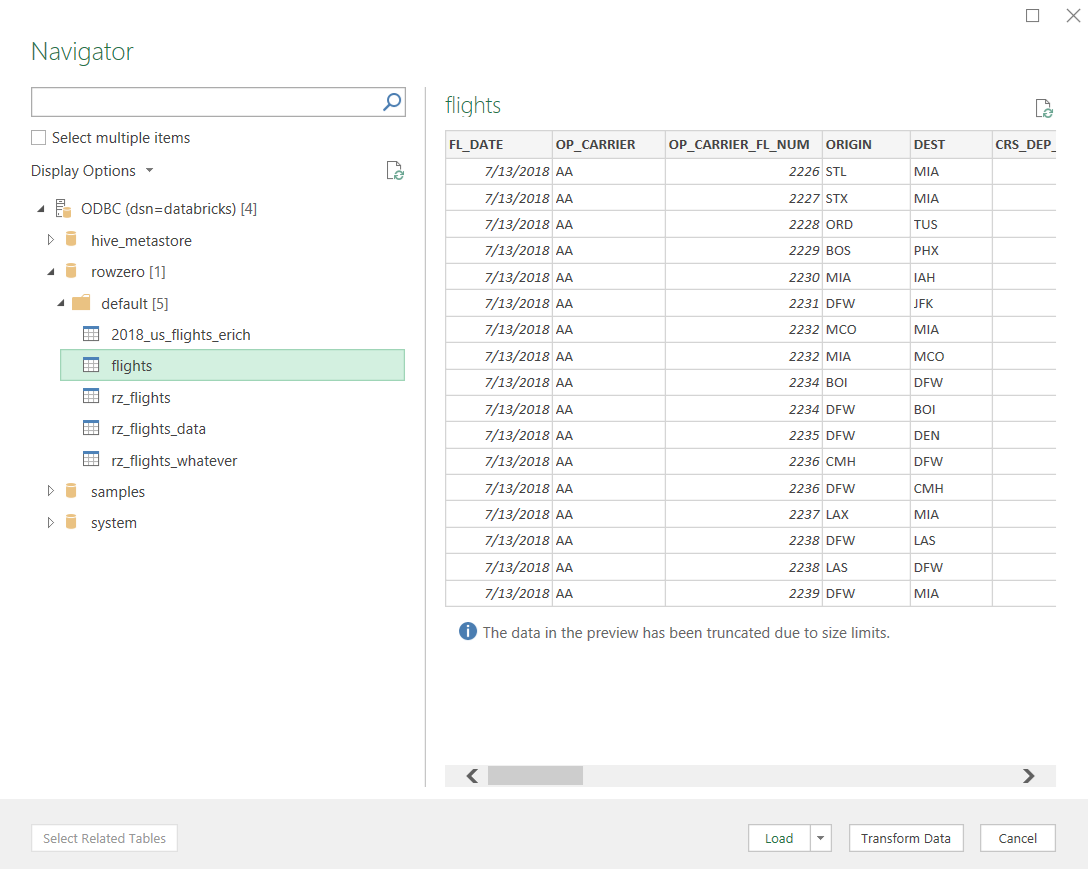Click the refresh icon beside Display Options
This screenshot has height=869, width=1088.
pos(395,170)
